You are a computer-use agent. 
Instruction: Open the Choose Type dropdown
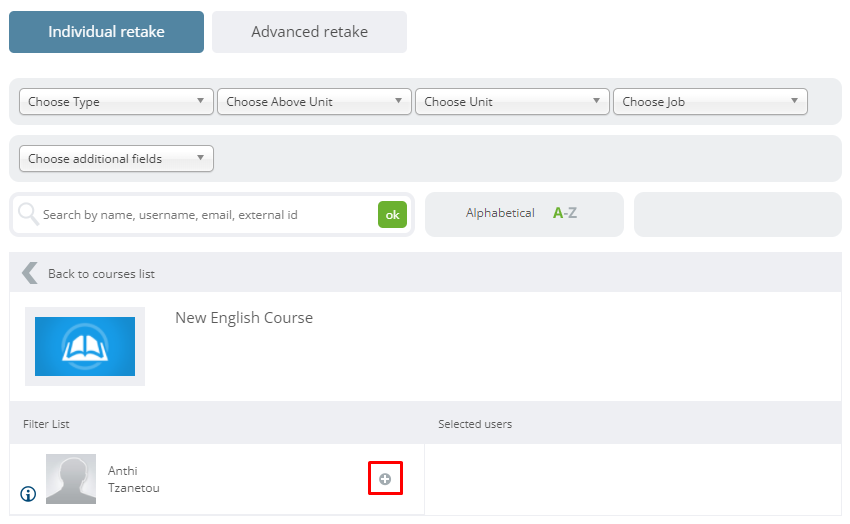click(x=116, y=102)
